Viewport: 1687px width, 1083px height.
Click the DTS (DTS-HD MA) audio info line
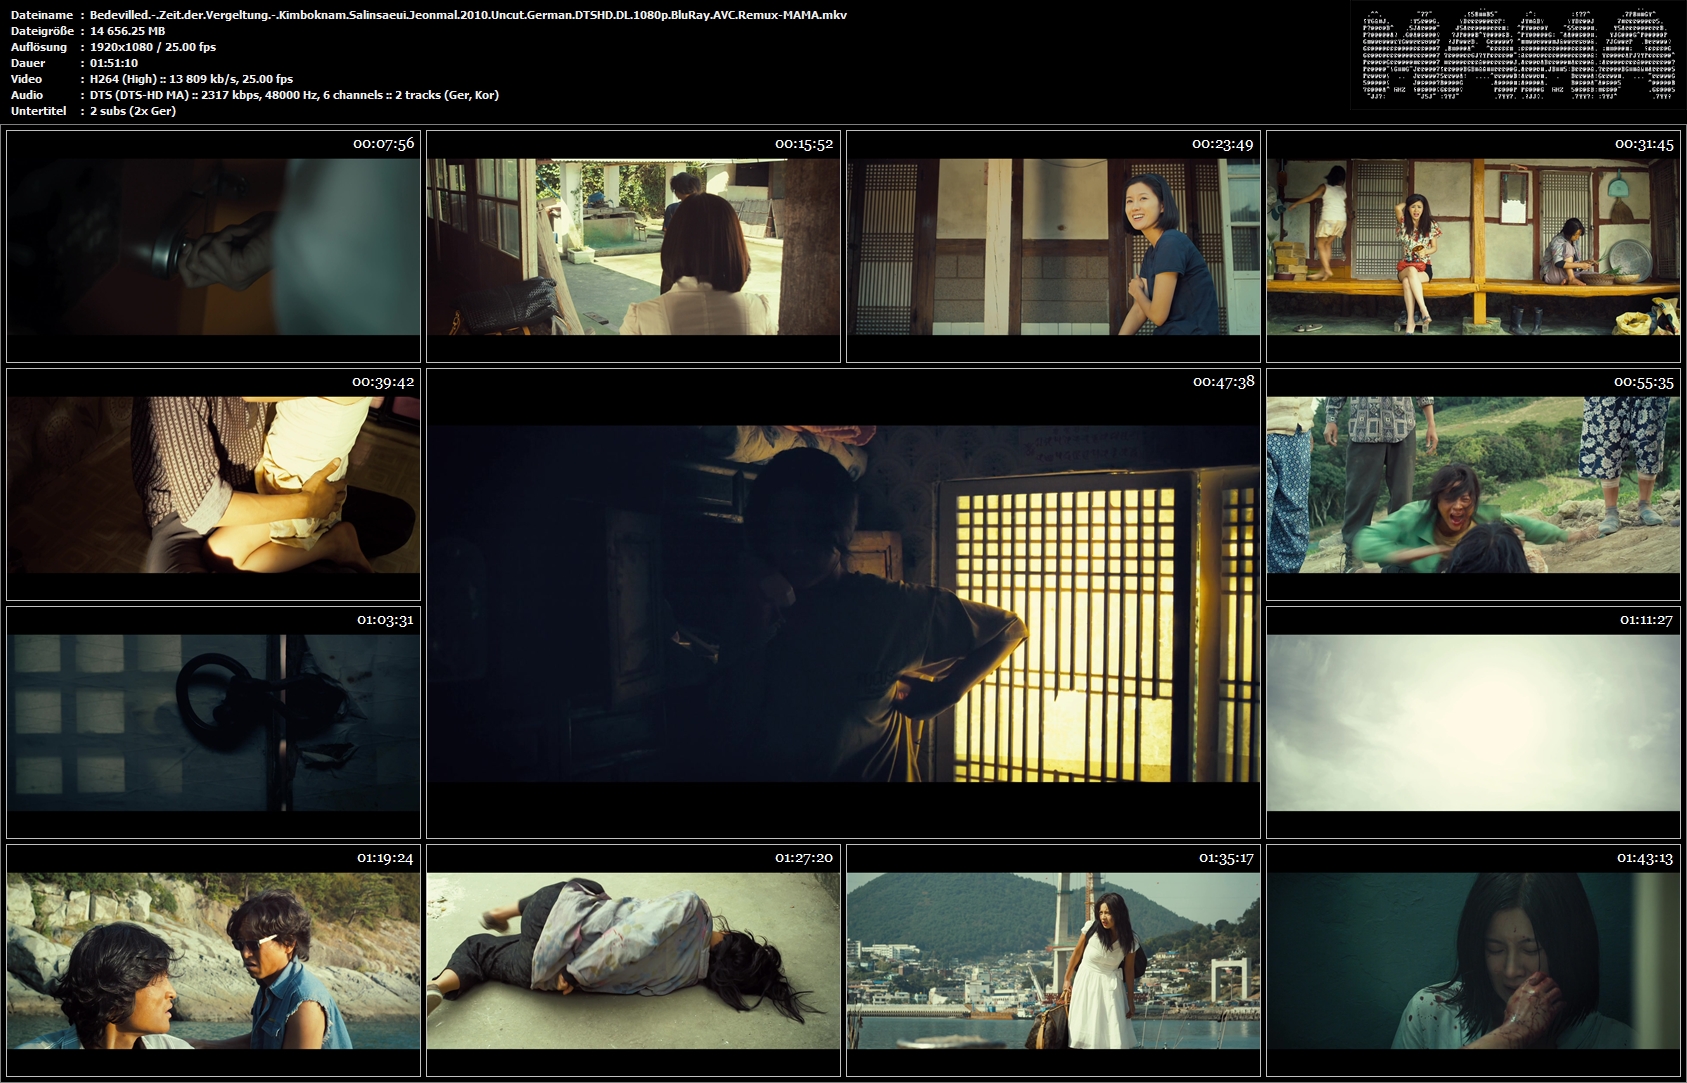tap(294, 95)
